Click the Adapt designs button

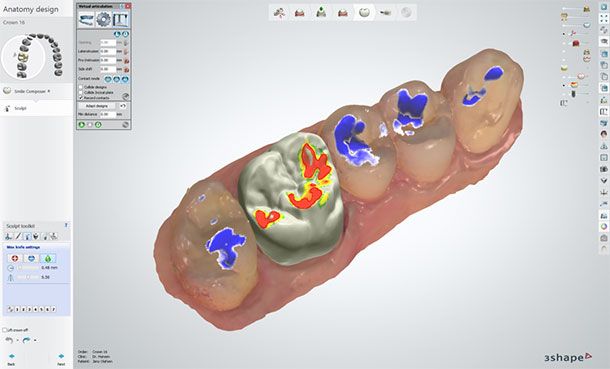pos(97,106)
